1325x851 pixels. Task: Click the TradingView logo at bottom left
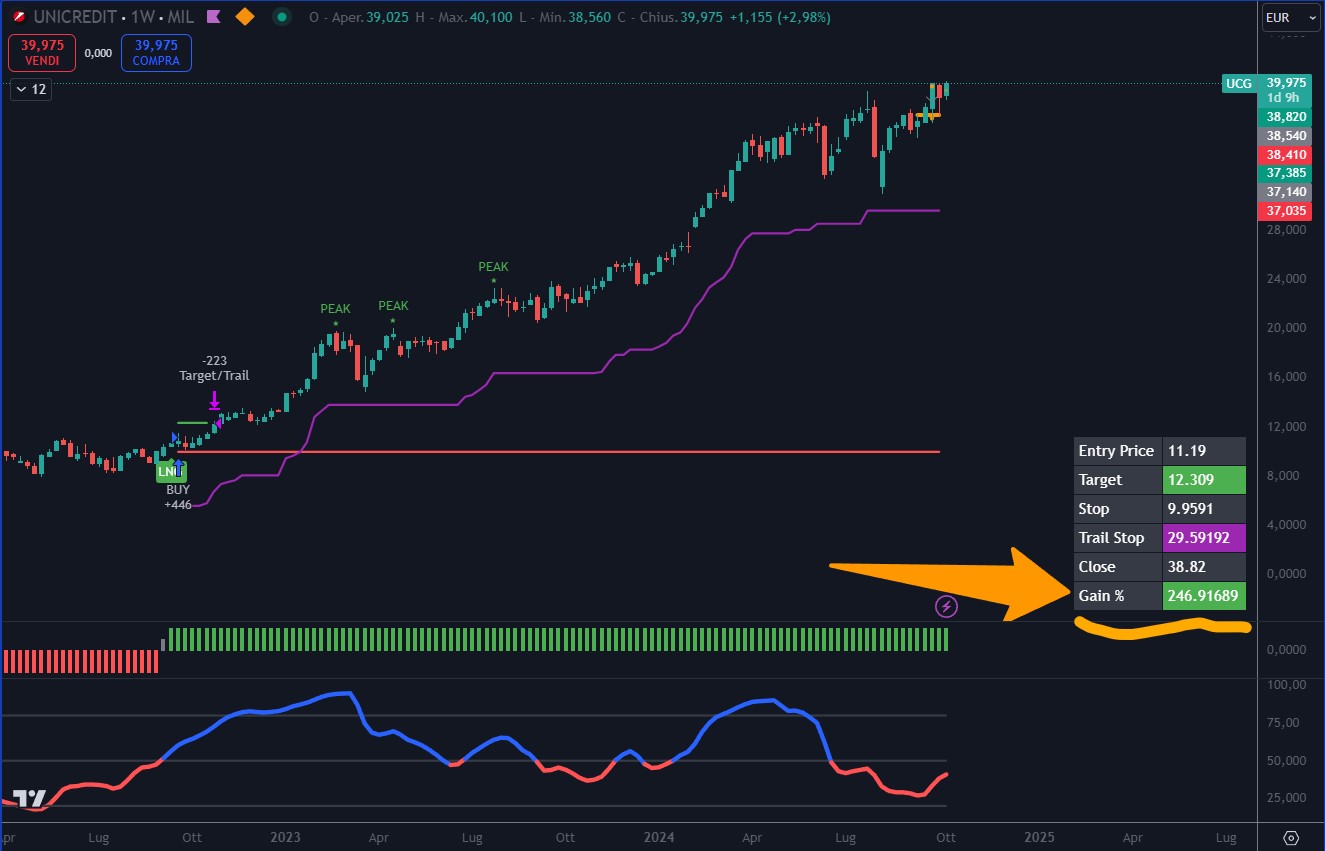point(30,798)
